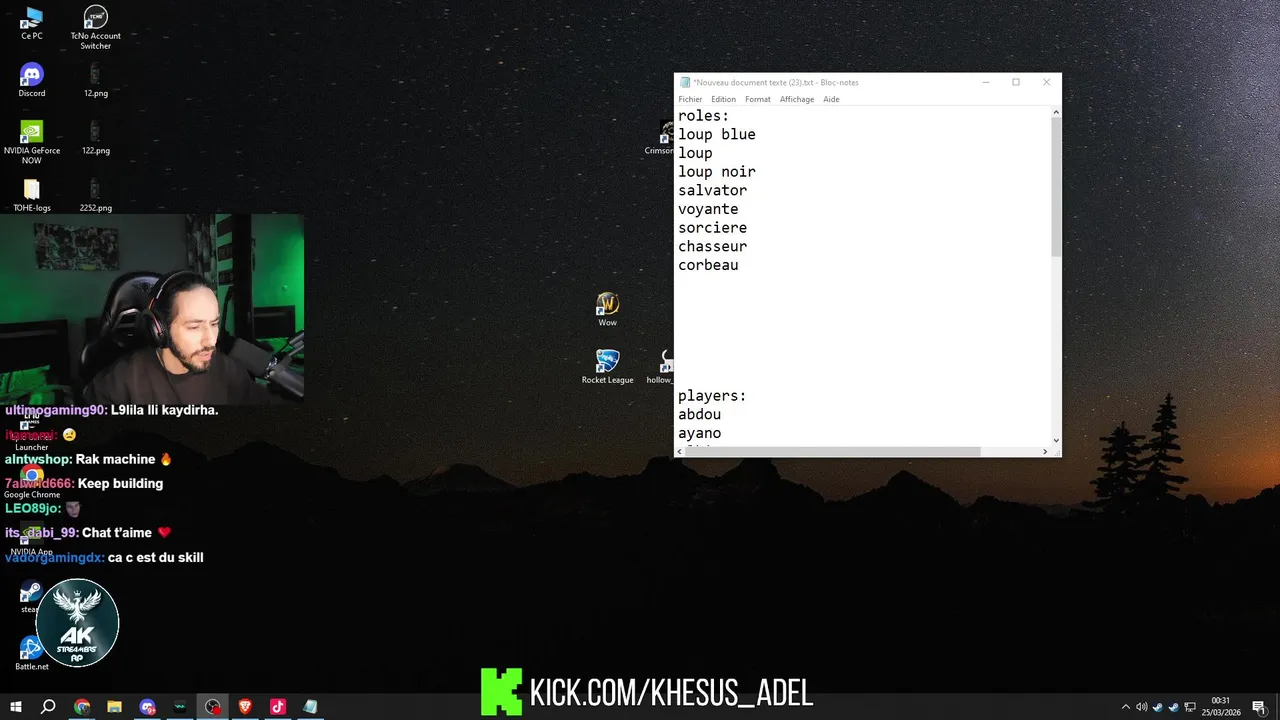Place cursor on the "sorciere" line
The width and height of the screenshot is (1280, 720).
(712, 228)
